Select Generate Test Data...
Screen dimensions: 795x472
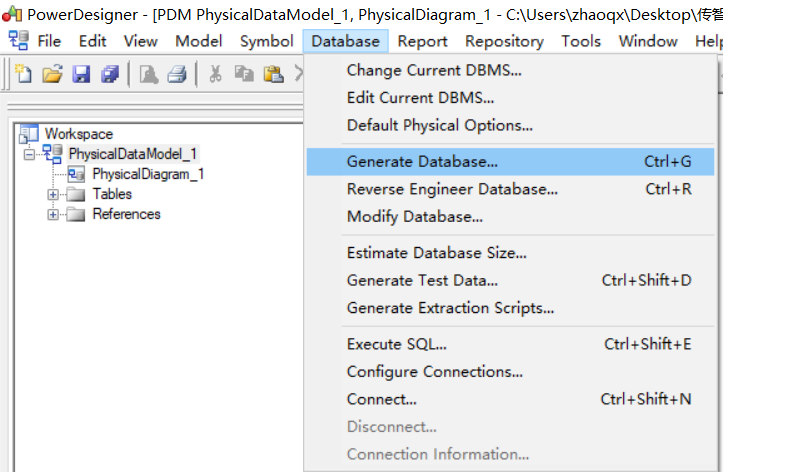pos(511,280)
